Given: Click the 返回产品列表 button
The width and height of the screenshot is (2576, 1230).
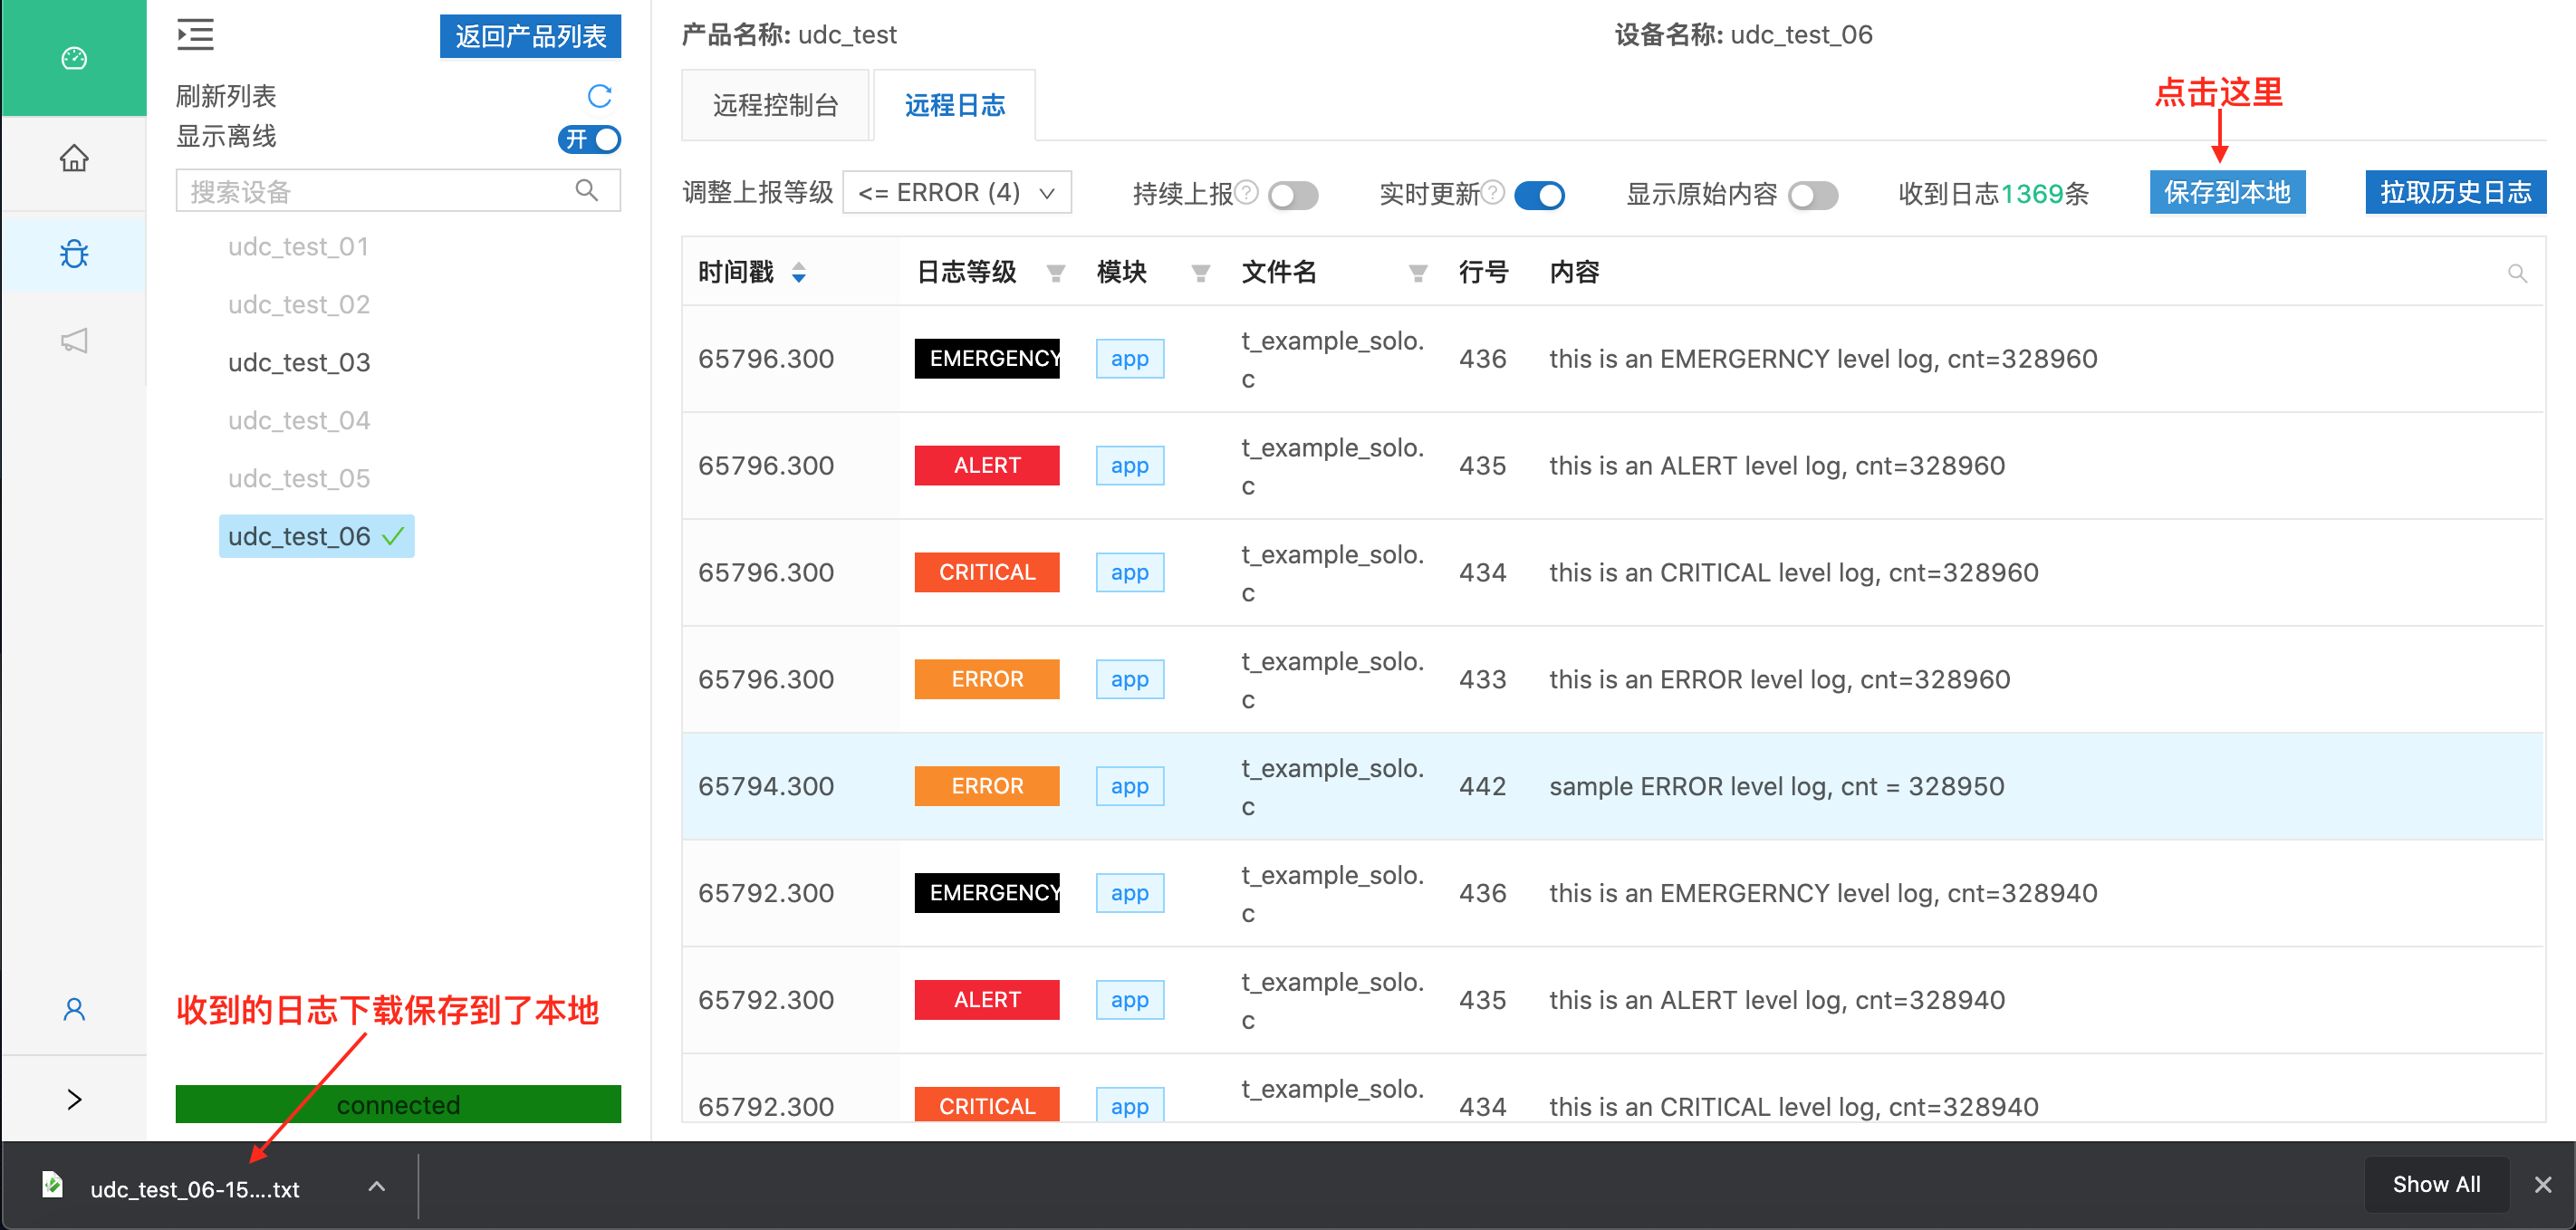Looking at the screenshot, I should 530,36.
